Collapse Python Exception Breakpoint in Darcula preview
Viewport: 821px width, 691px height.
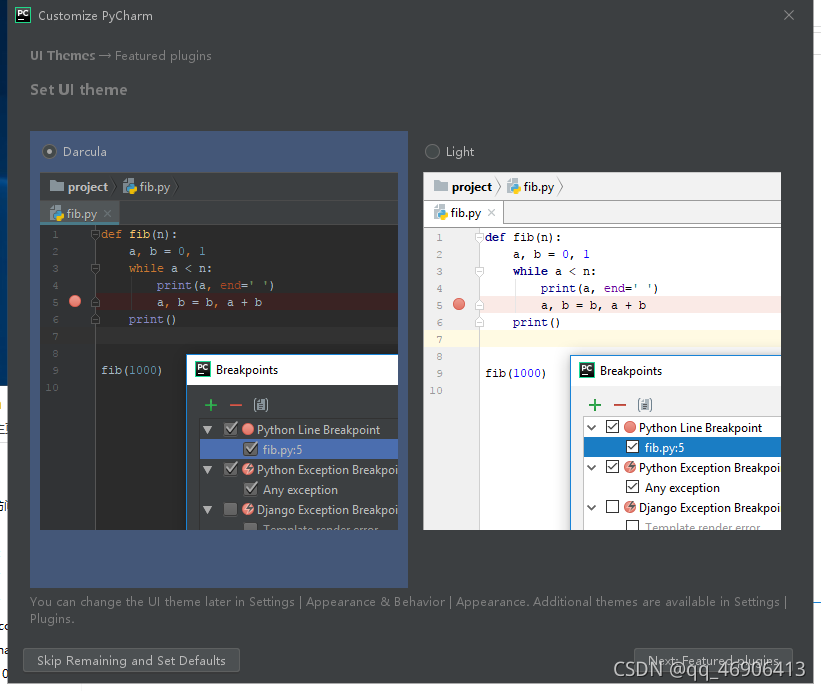coord(208,470)
